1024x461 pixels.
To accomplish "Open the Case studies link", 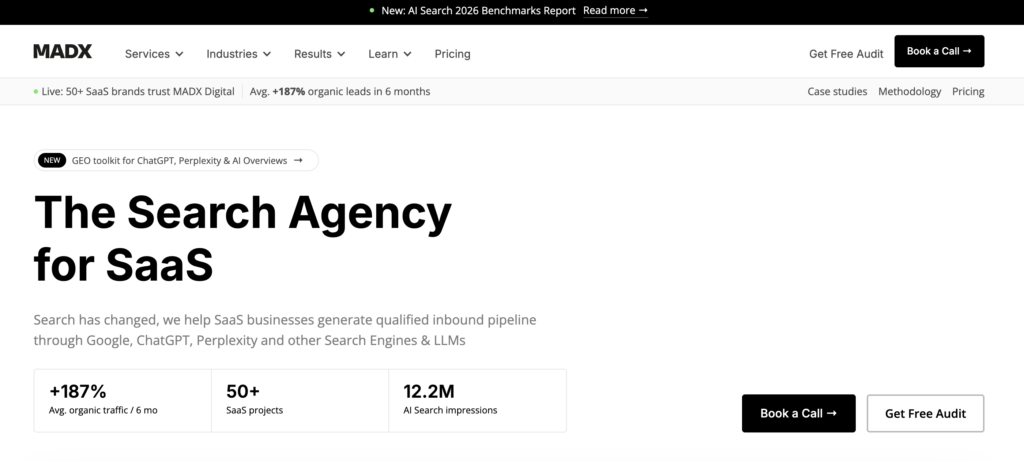I will coord(837,91).
